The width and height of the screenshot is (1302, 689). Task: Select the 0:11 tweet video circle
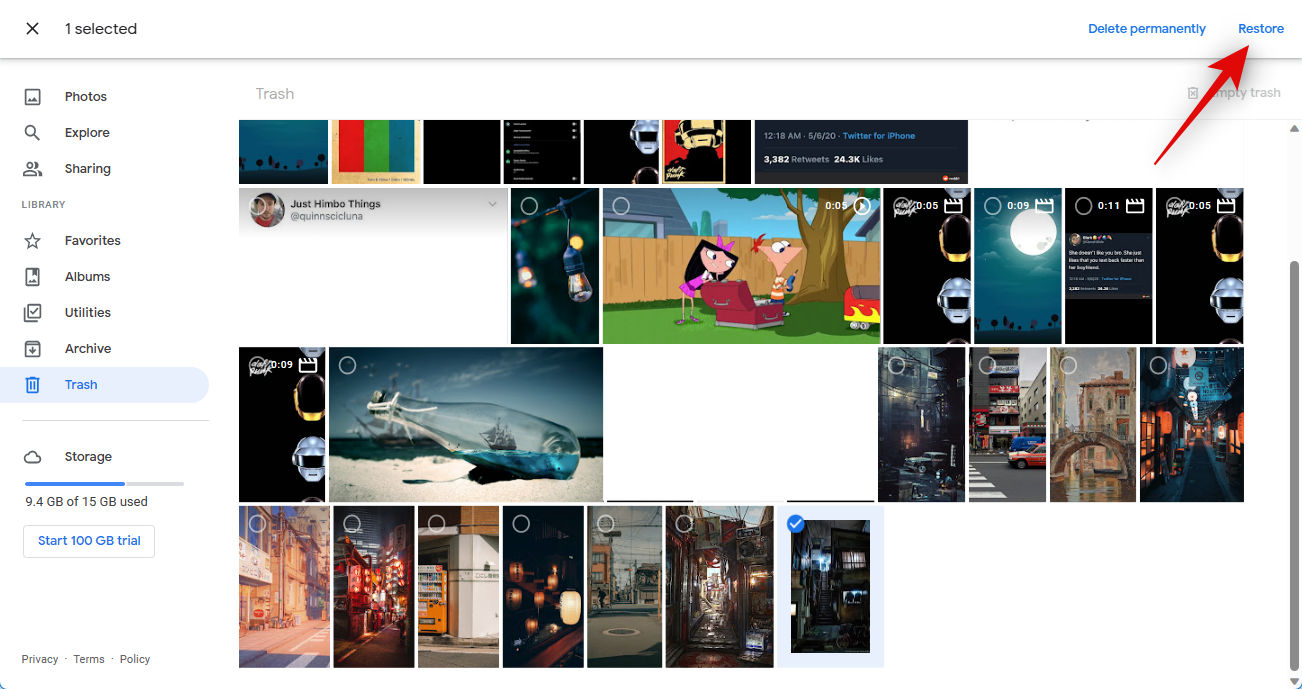1083,206
